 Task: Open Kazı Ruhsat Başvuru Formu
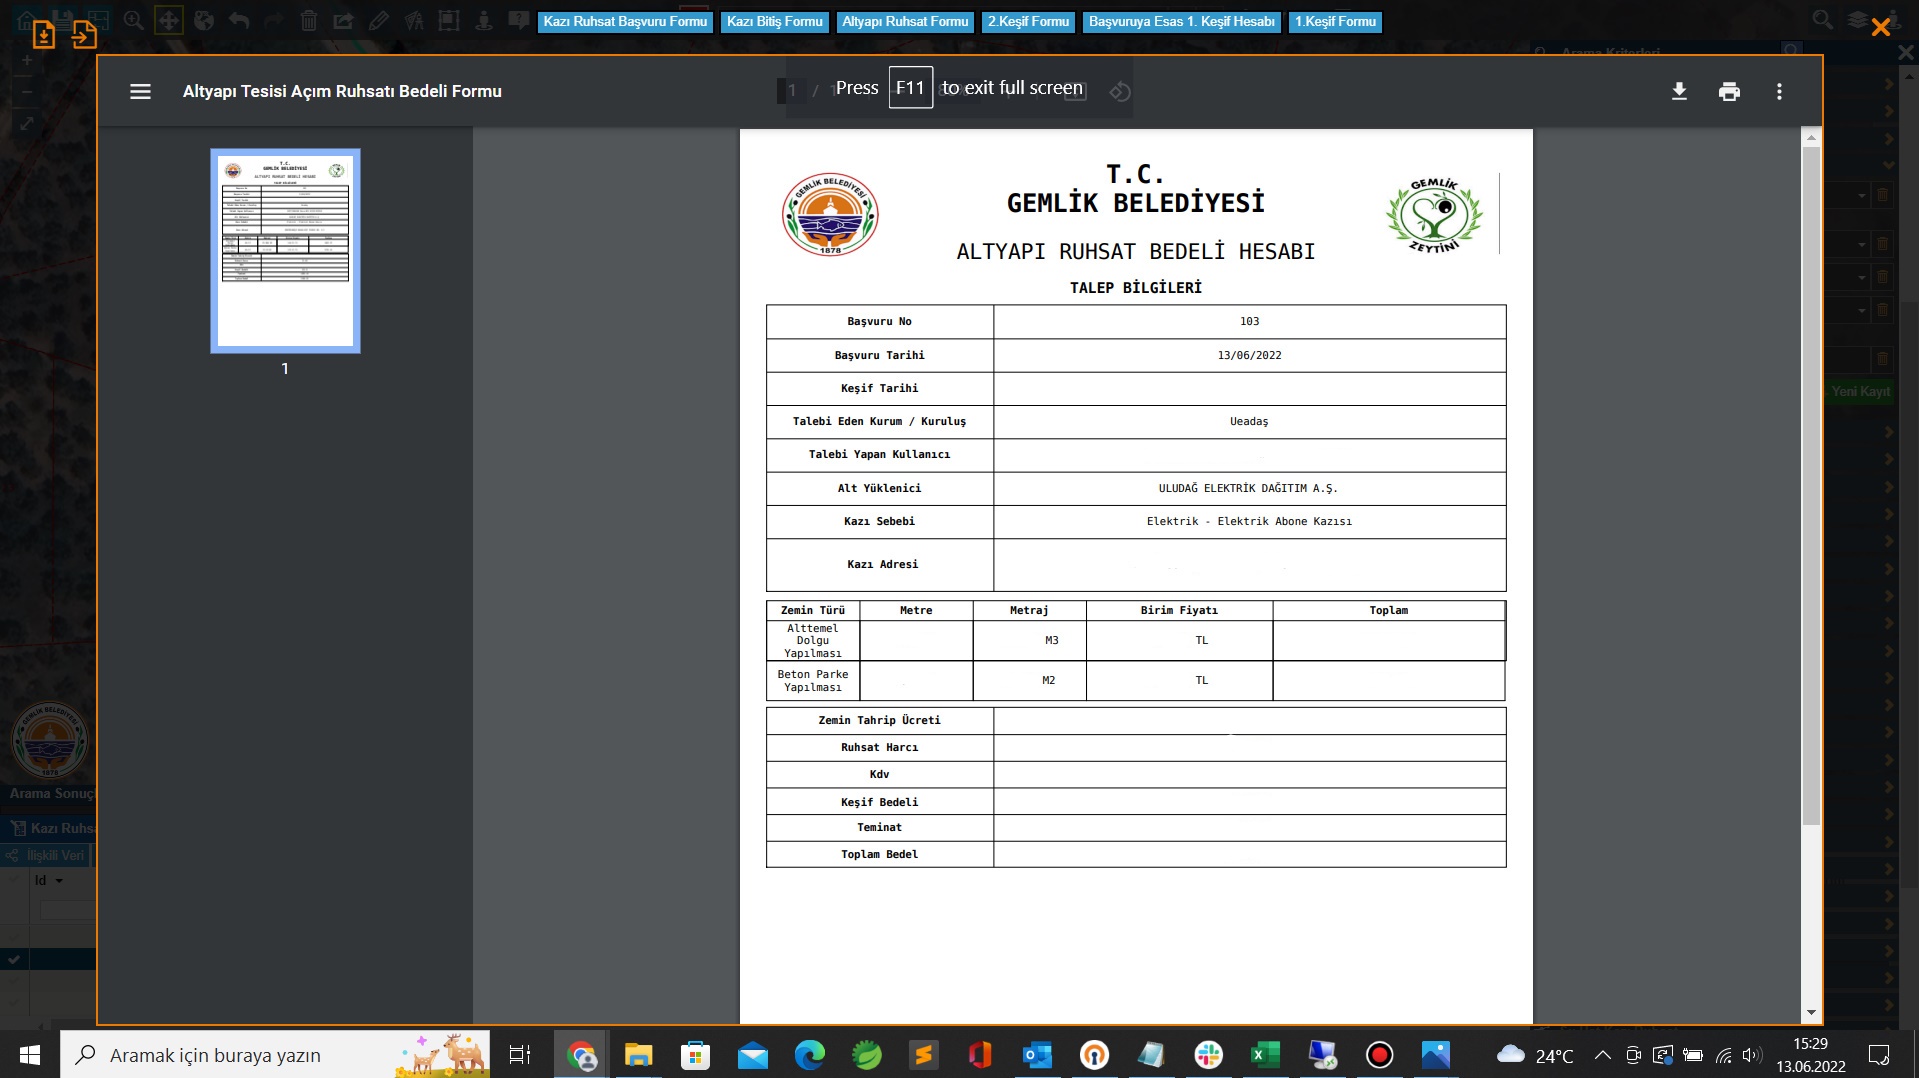625,21
